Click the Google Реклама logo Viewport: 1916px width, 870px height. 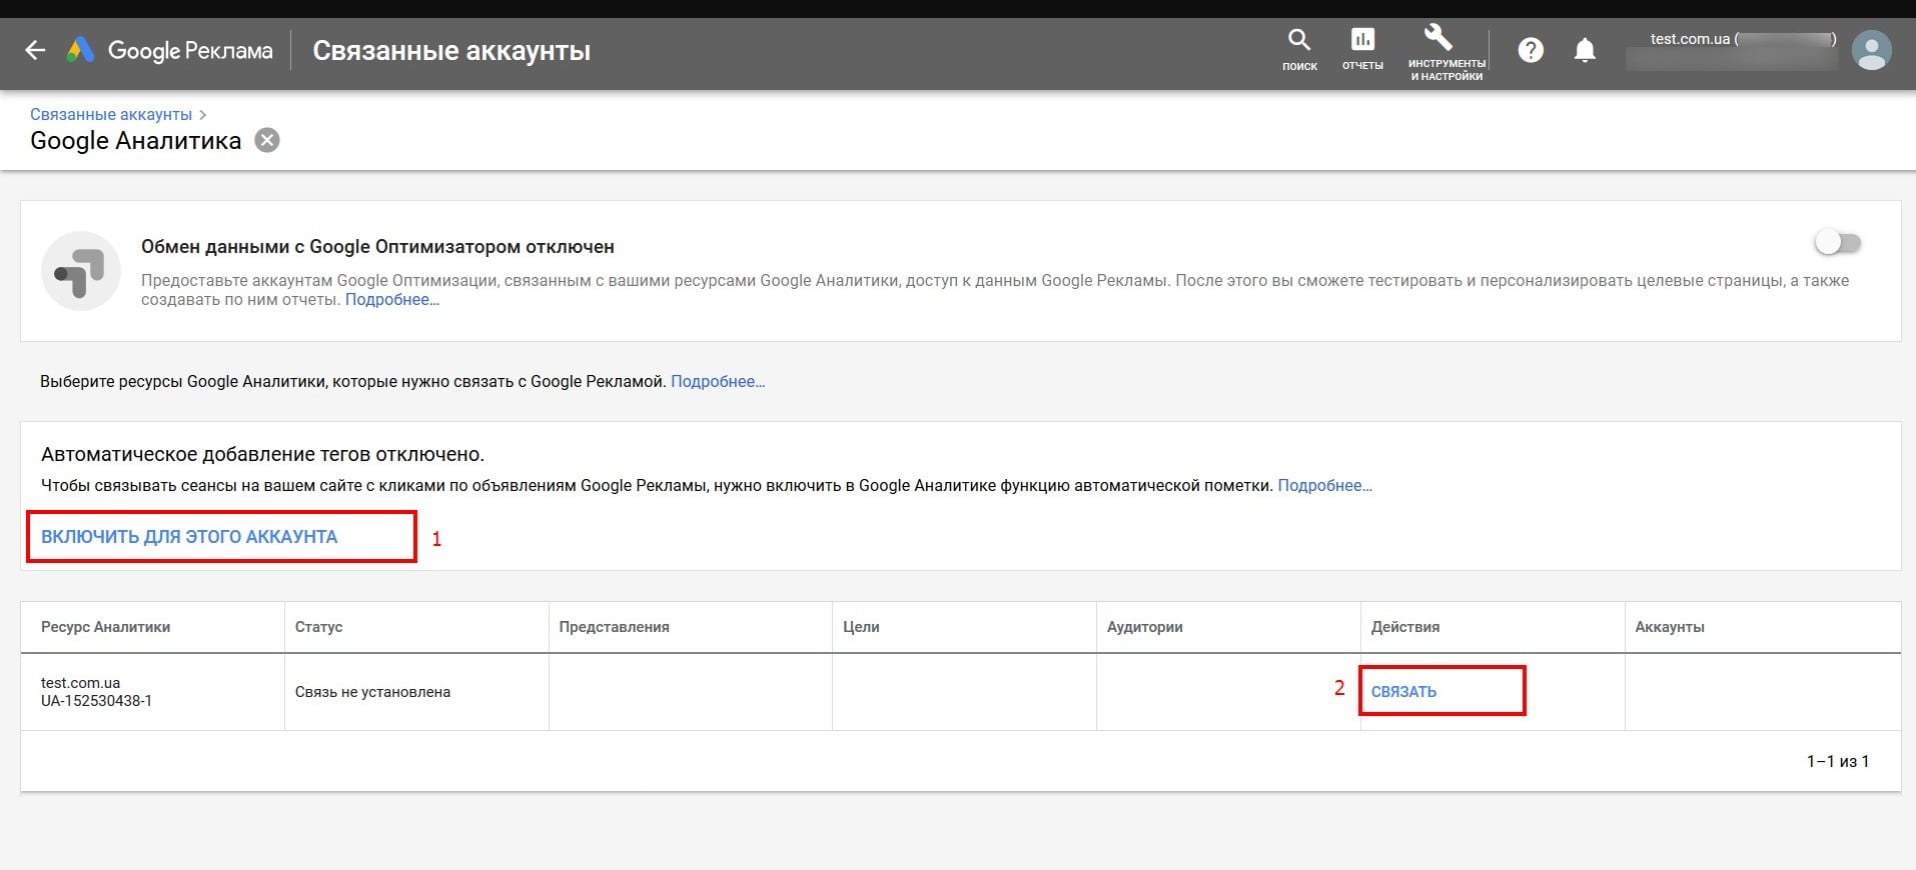(x=170, y=50)
